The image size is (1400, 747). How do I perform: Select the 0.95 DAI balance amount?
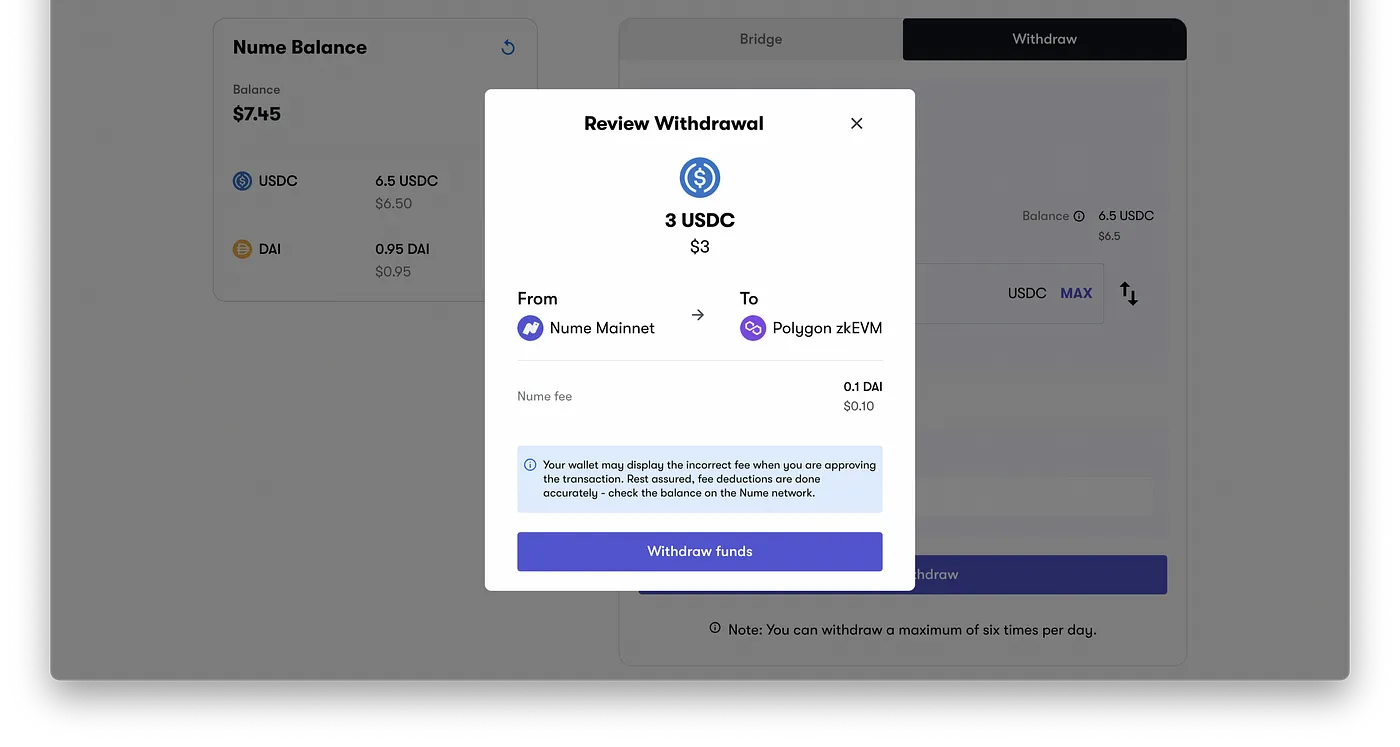(x=402, y=249)
